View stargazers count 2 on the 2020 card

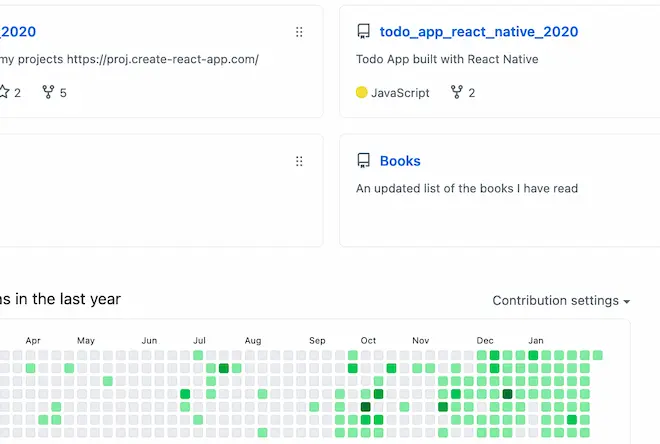click(10, 93)
